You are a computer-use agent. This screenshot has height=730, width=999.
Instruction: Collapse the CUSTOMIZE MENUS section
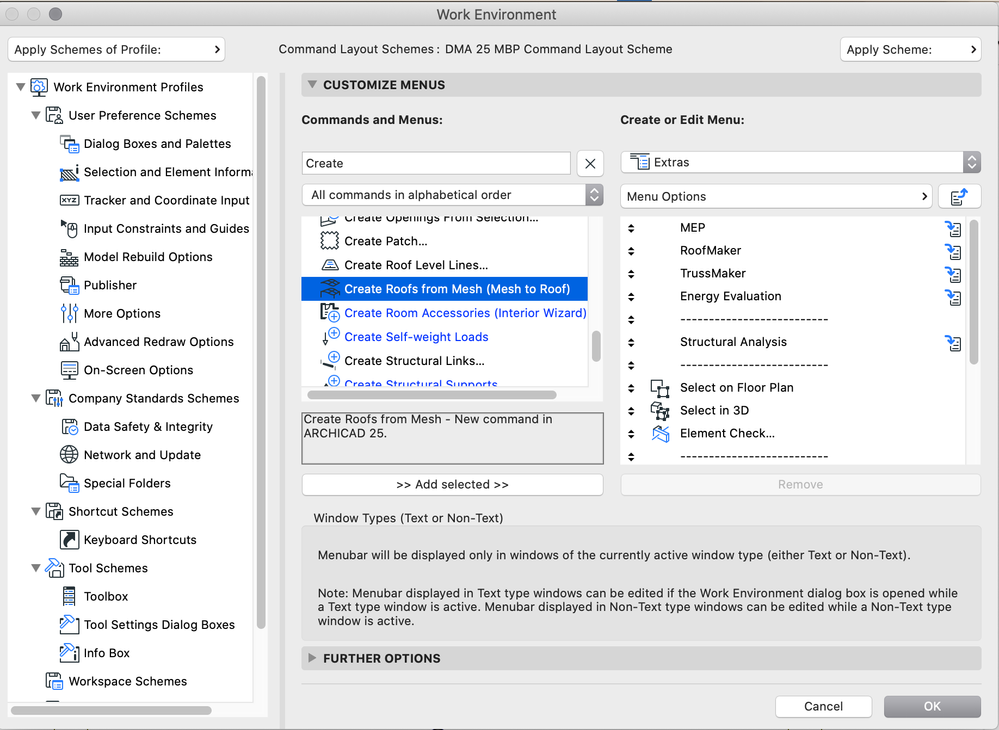(x=312, y=85)
